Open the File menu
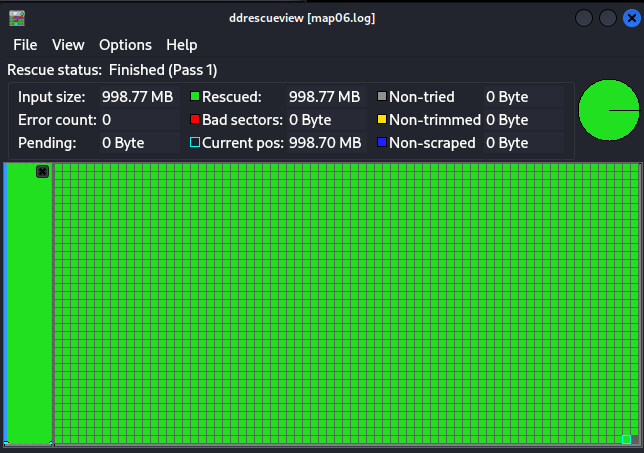The image size is (644, 453). (x=25, y=45)
